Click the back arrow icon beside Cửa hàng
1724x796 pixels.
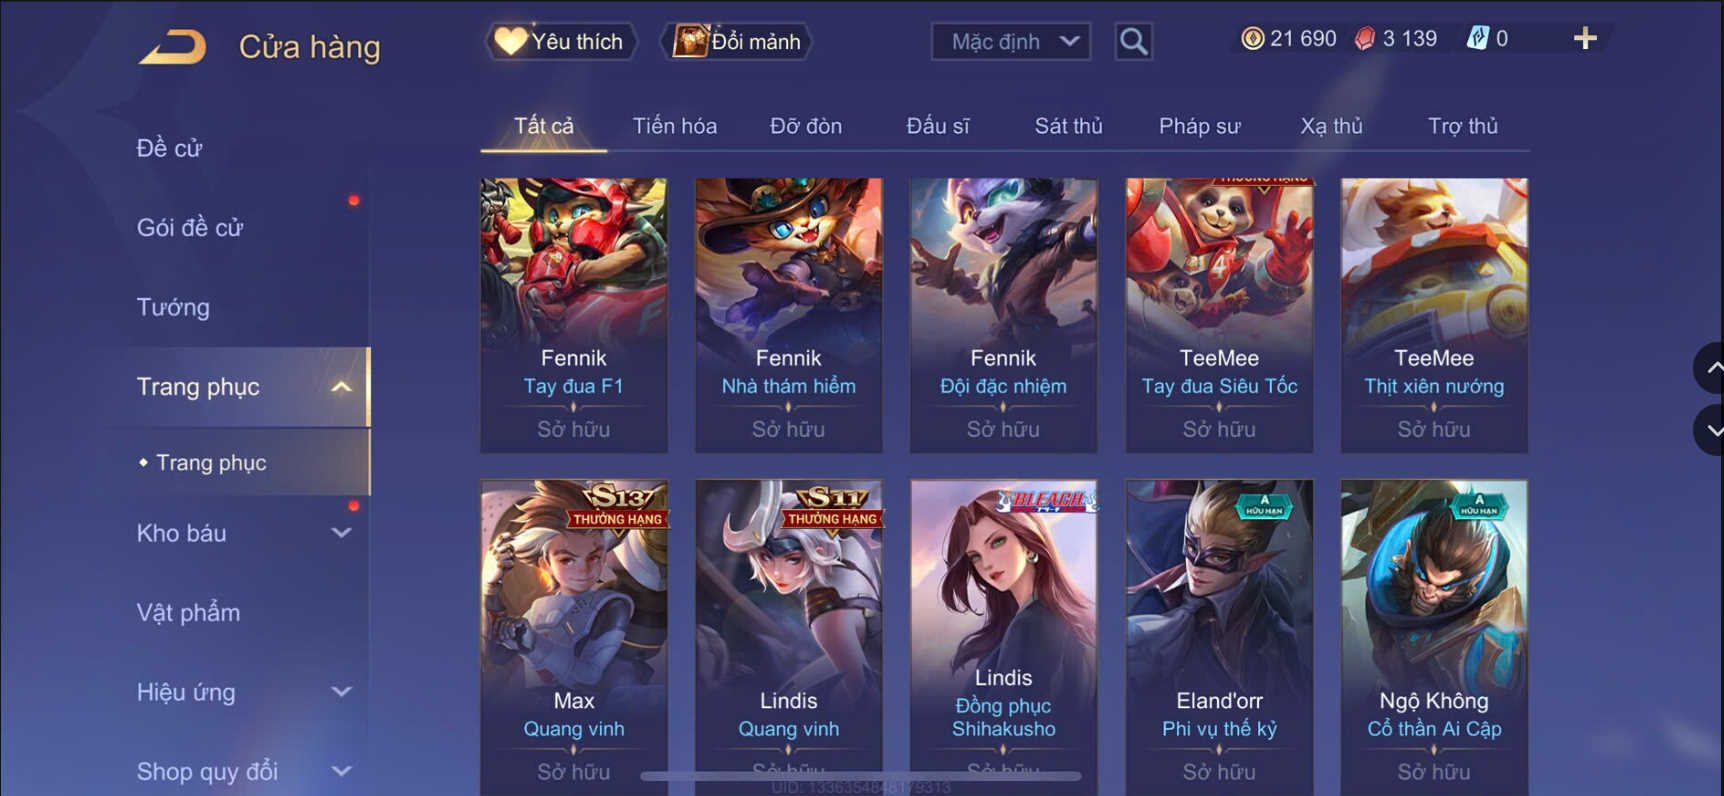click(173, 47)
